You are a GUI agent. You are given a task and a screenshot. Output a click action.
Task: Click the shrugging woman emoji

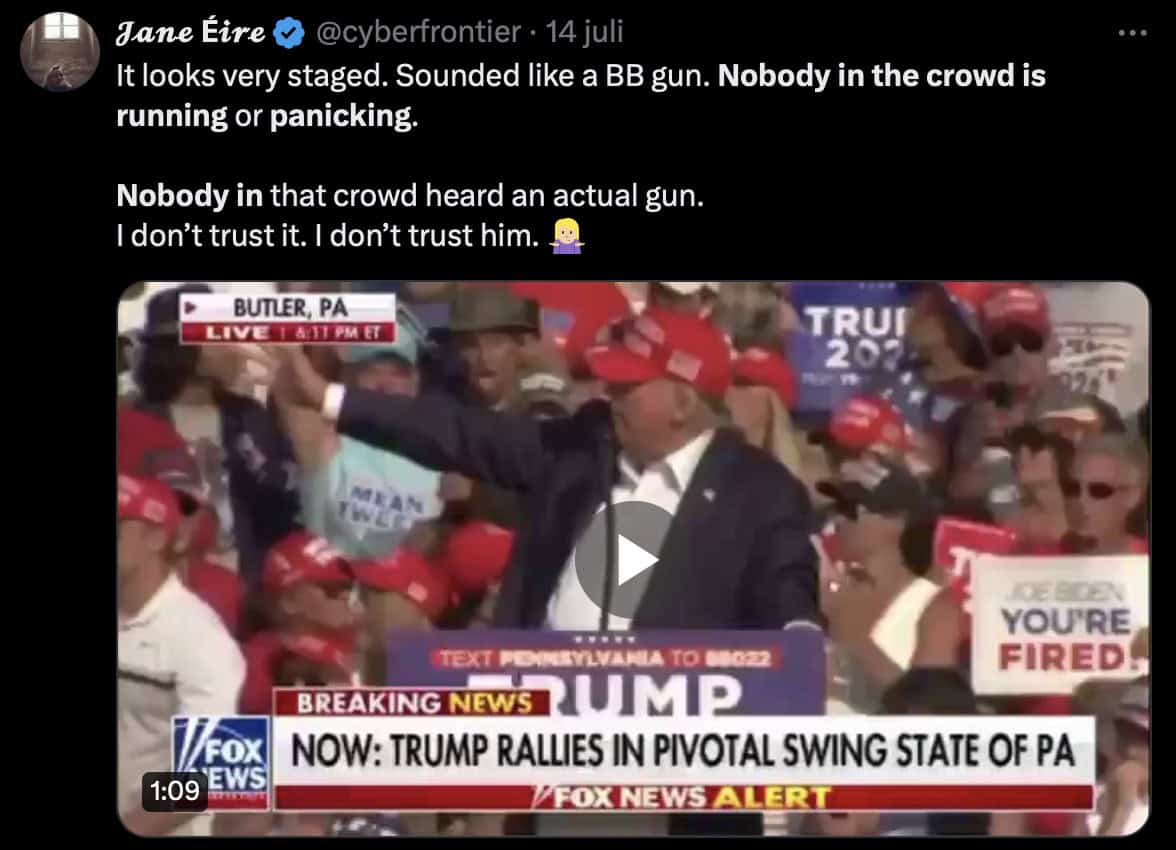567,236
